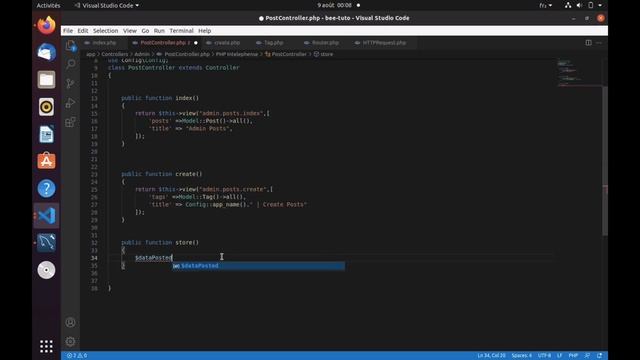Click the 'PHP Intelephense' breadcrumb segment
The width and height of the screenshot is (640, 360).
click(x=237, y=54)
